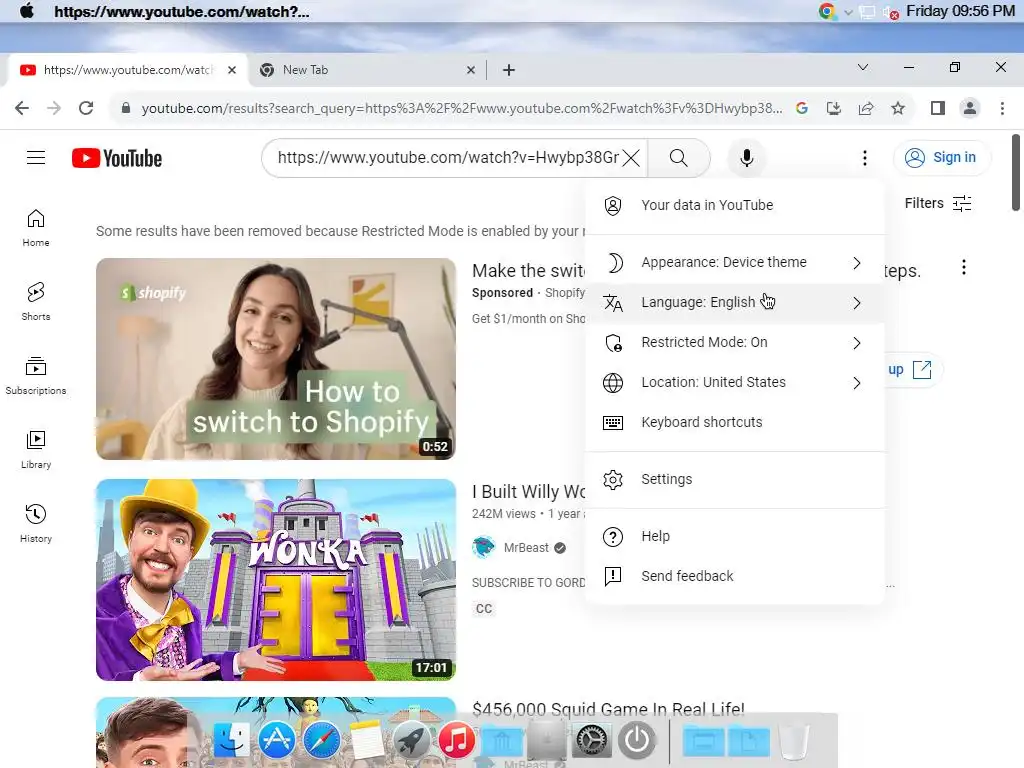Open the Chrome three-dot menu
This screenshot has width=1024, height=768.
tap(1002, 108)
